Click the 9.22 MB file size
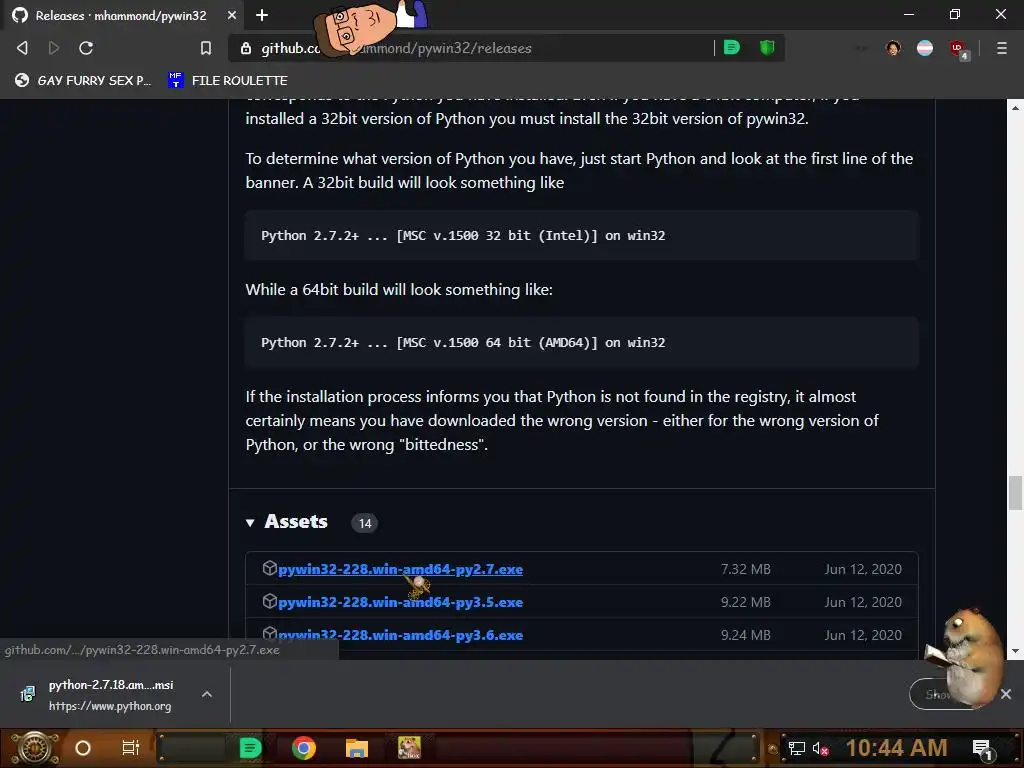 click(745, 601)
